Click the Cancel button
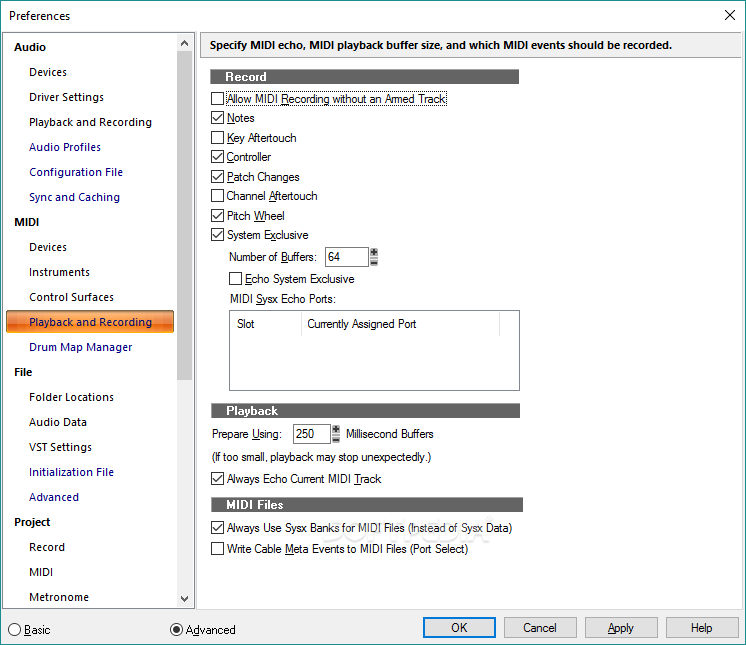 click(540, 628)
